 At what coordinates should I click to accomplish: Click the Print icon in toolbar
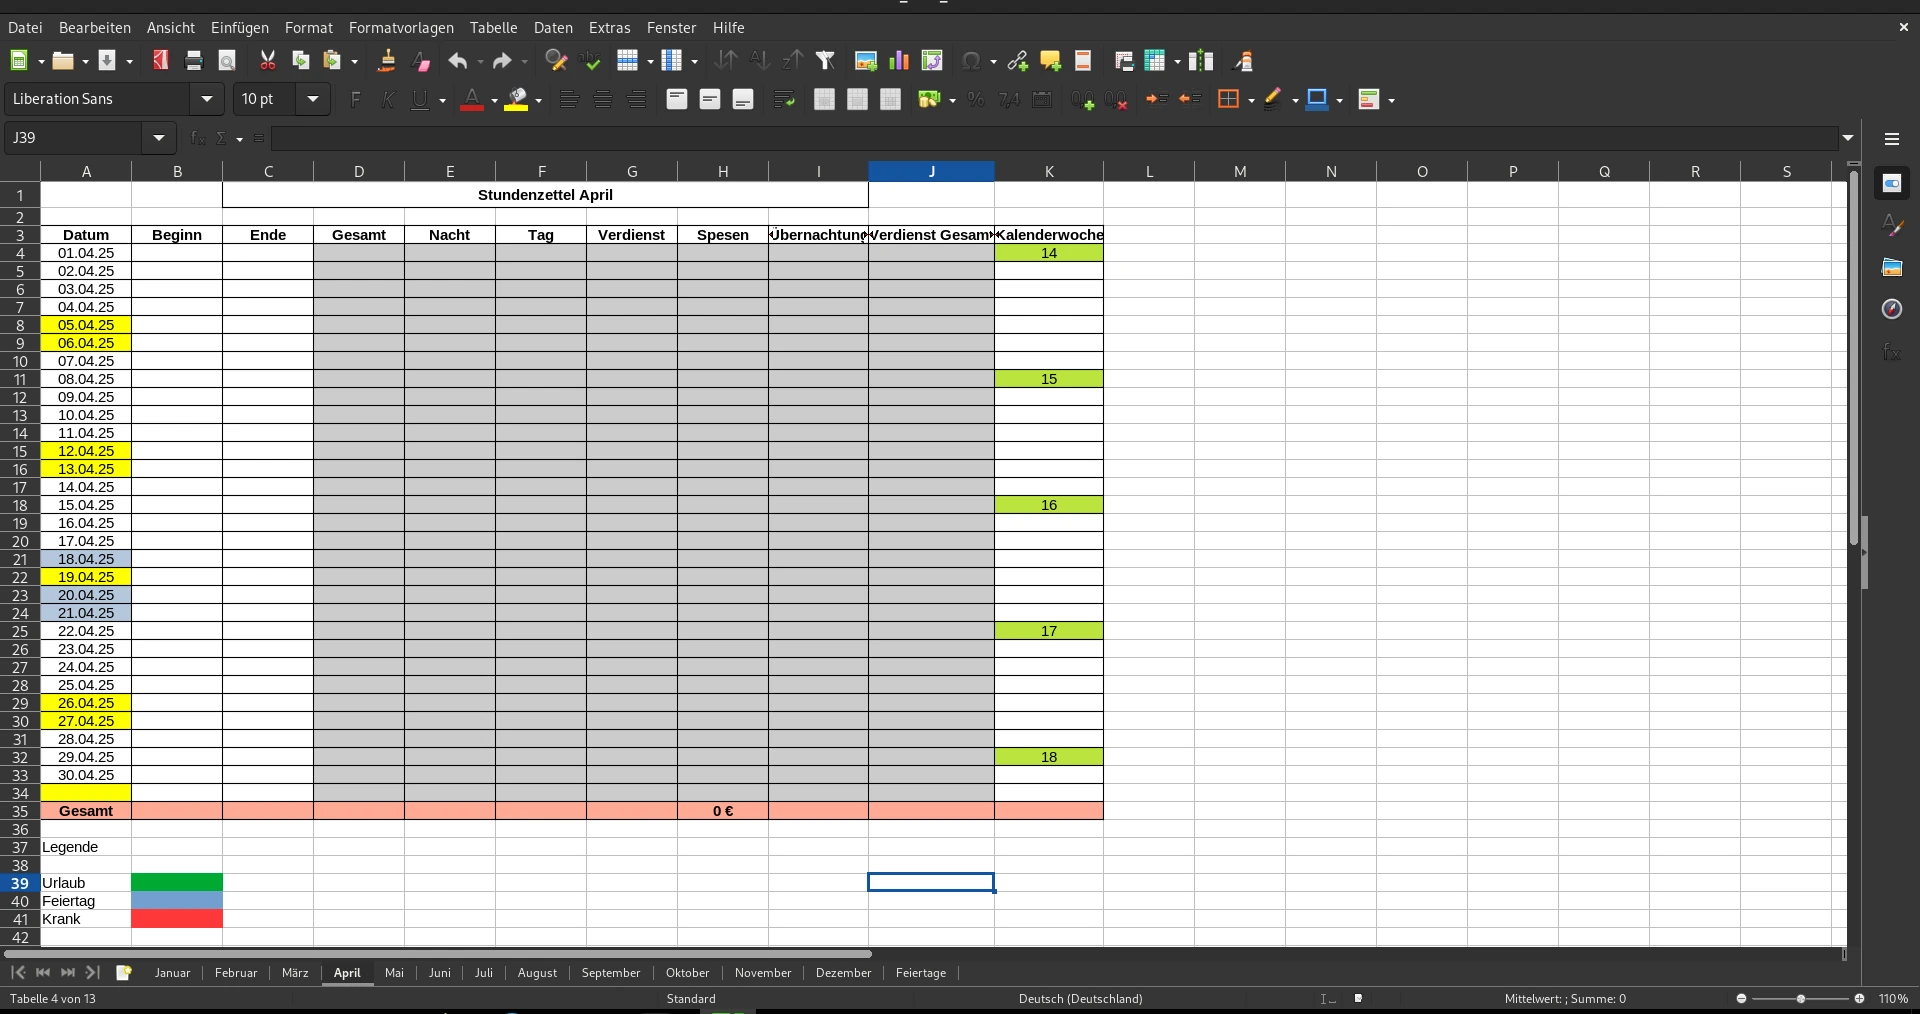(194, 61)
